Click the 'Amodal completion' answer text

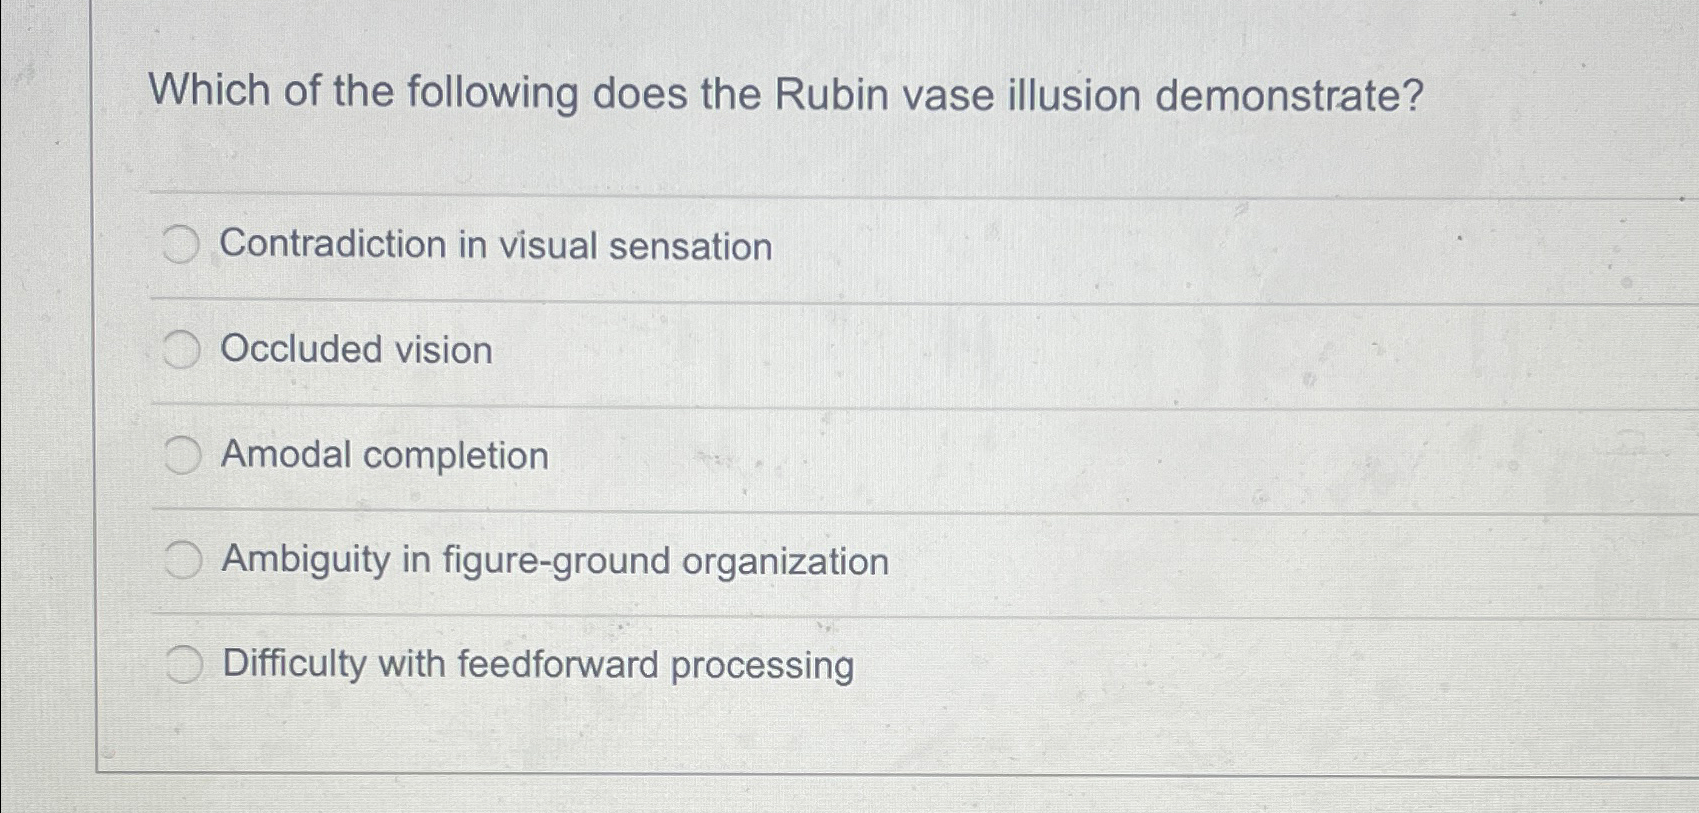coord(384,457)
